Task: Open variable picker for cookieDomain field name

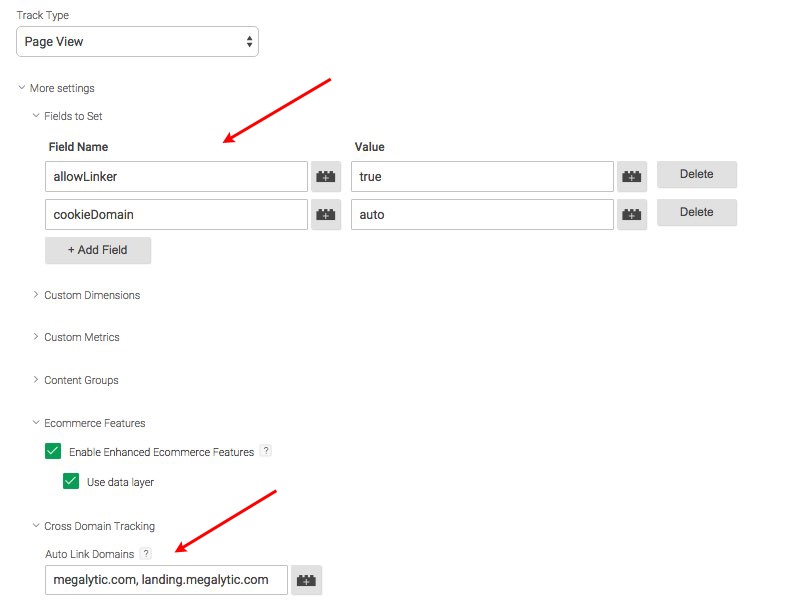Action: (326, 213)
